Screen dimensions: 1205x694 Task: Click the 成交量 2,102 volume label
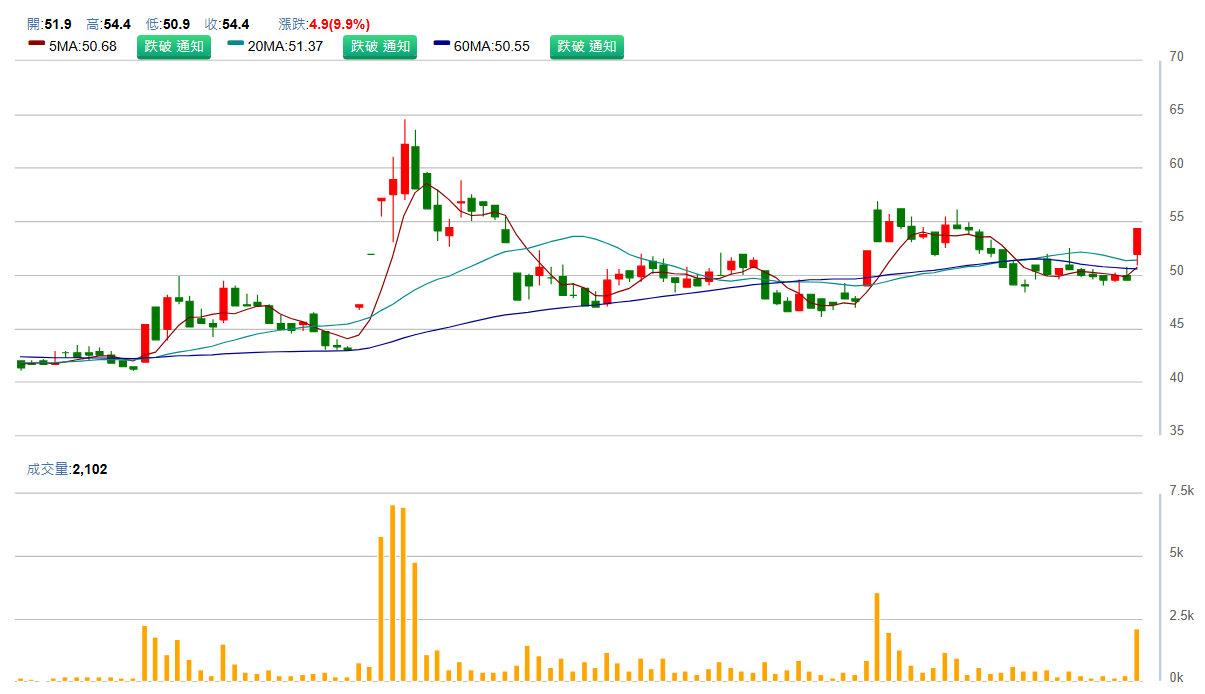pyautogui.click(x=68, y=468)
